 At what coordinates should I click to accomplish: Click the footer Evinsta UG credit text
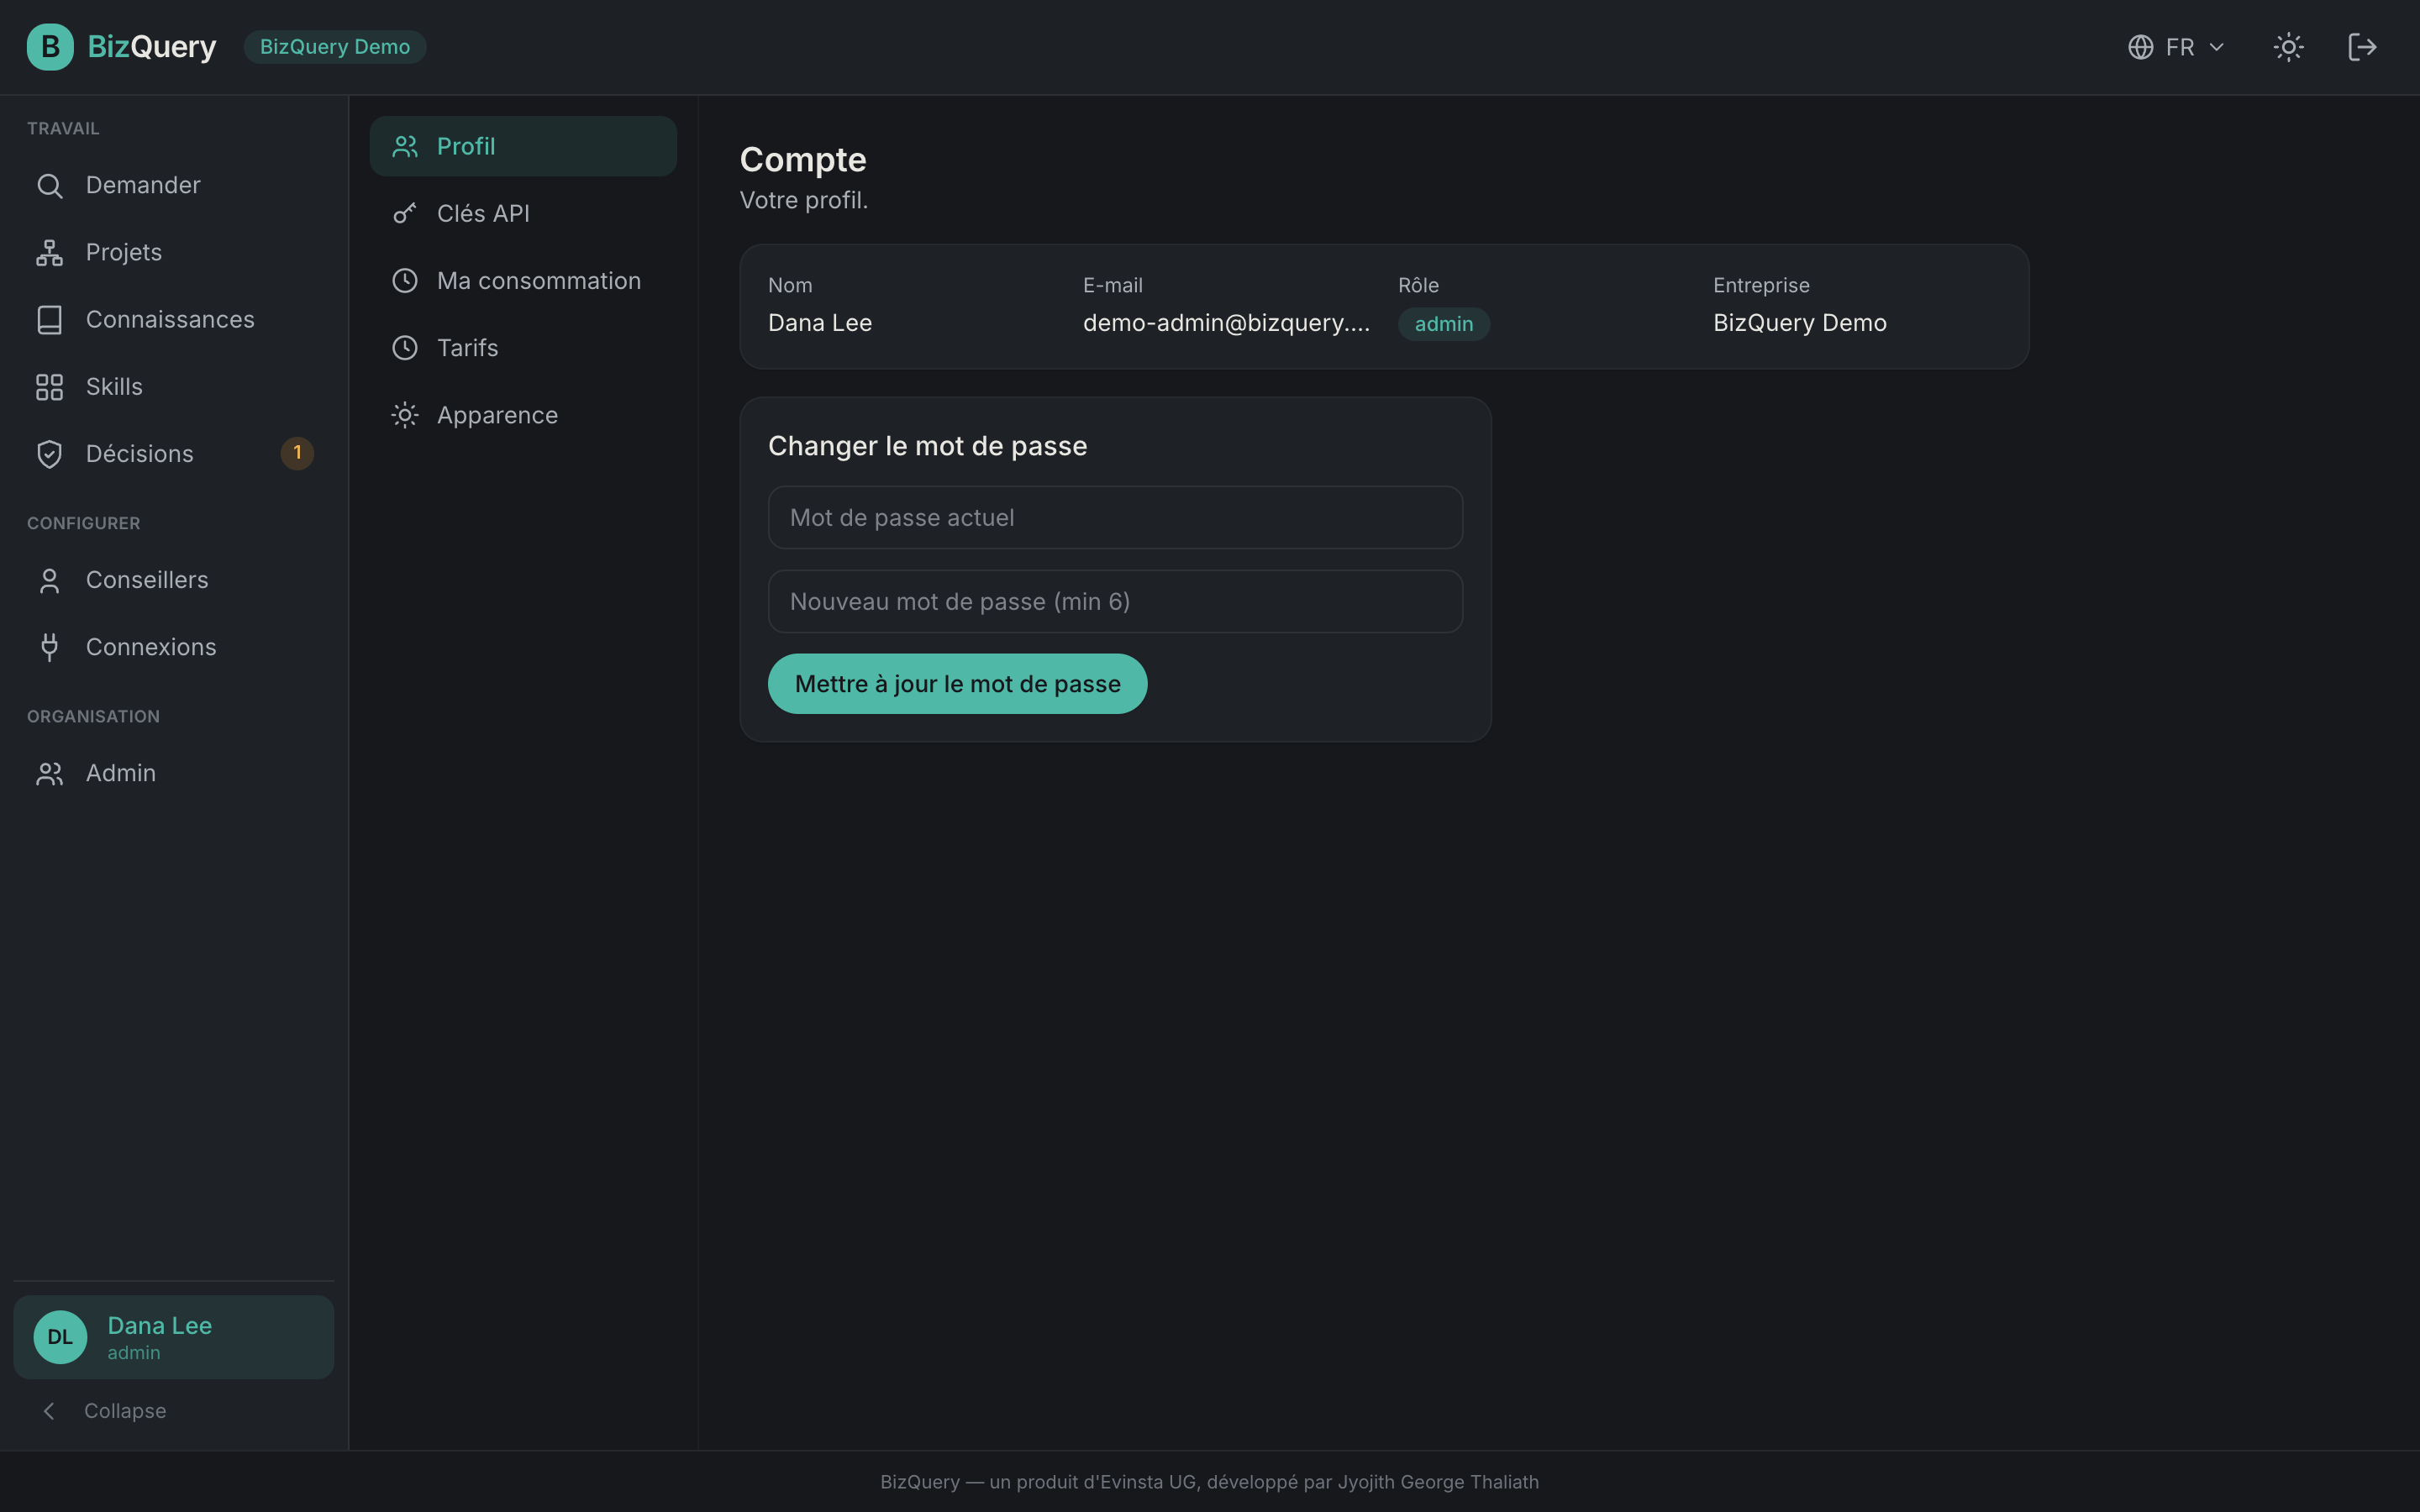(1209, 1482)
